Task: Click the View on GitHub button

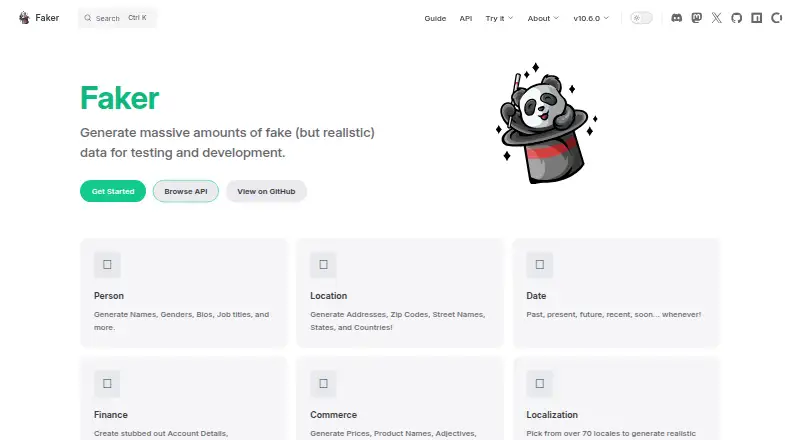Action: click(266, 191)
